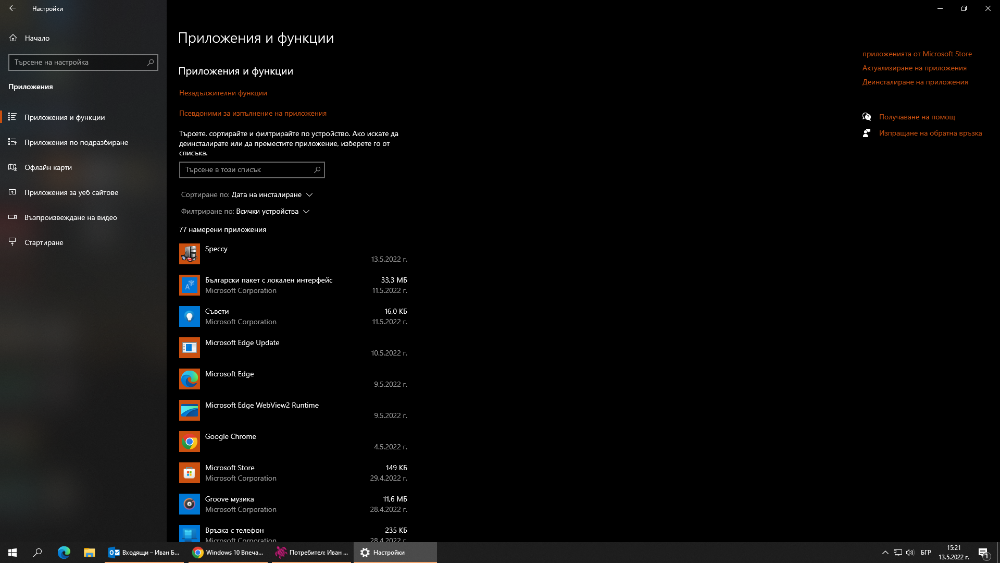Open Псевдоними за изпълнение на приложения link

click(x=253, y=113)
